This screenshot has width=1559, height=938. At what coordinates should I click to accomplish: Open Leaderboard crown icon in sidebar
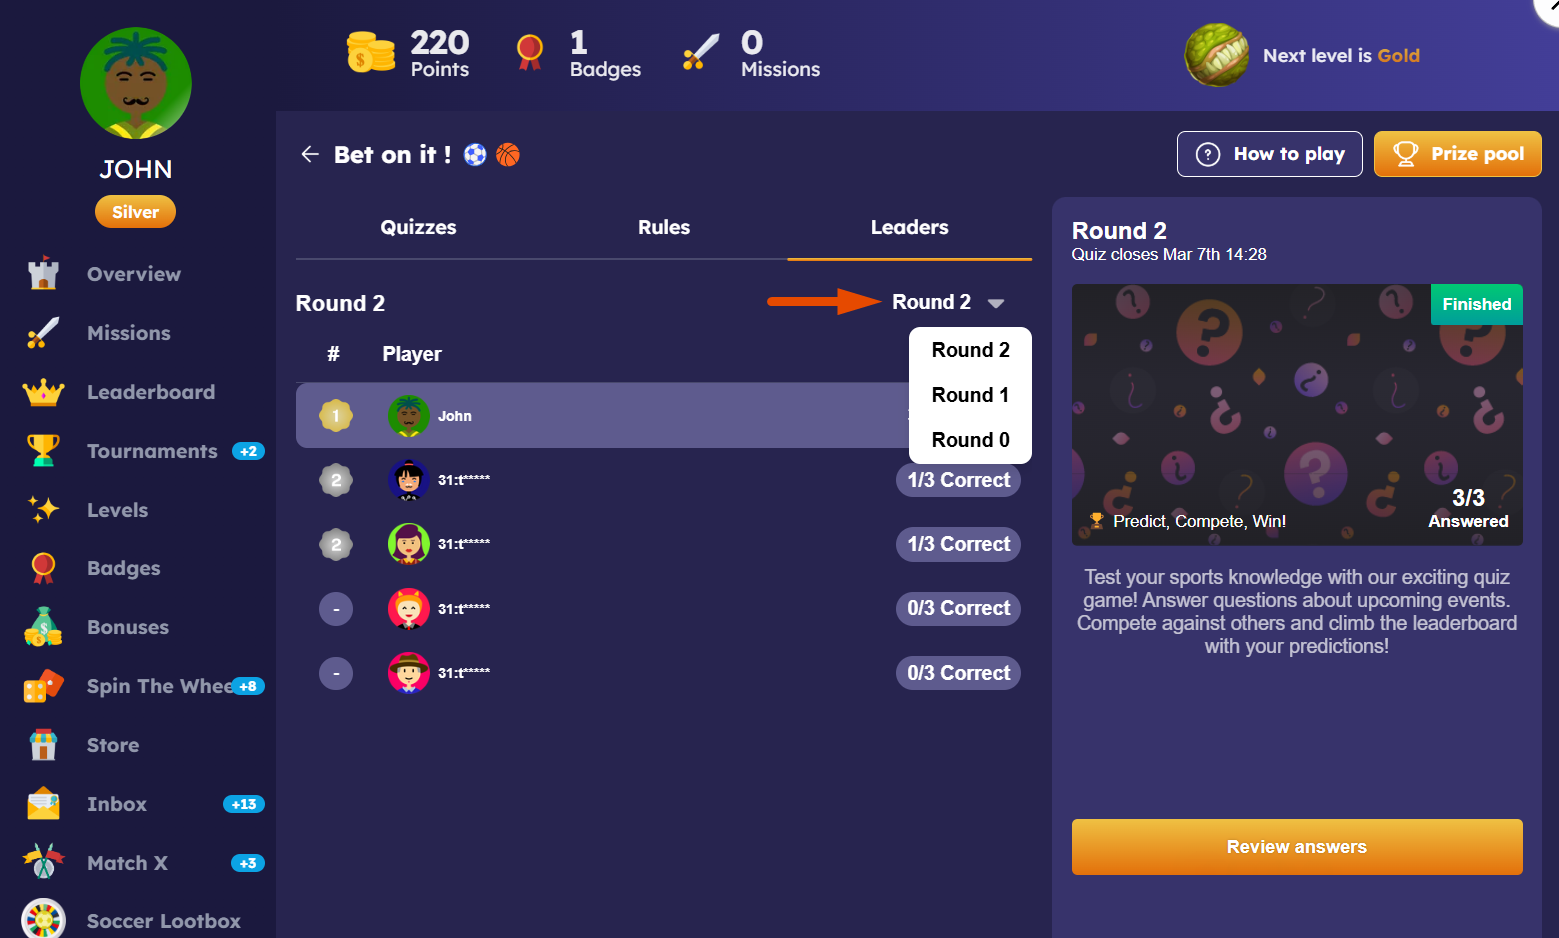pos(43,392)
